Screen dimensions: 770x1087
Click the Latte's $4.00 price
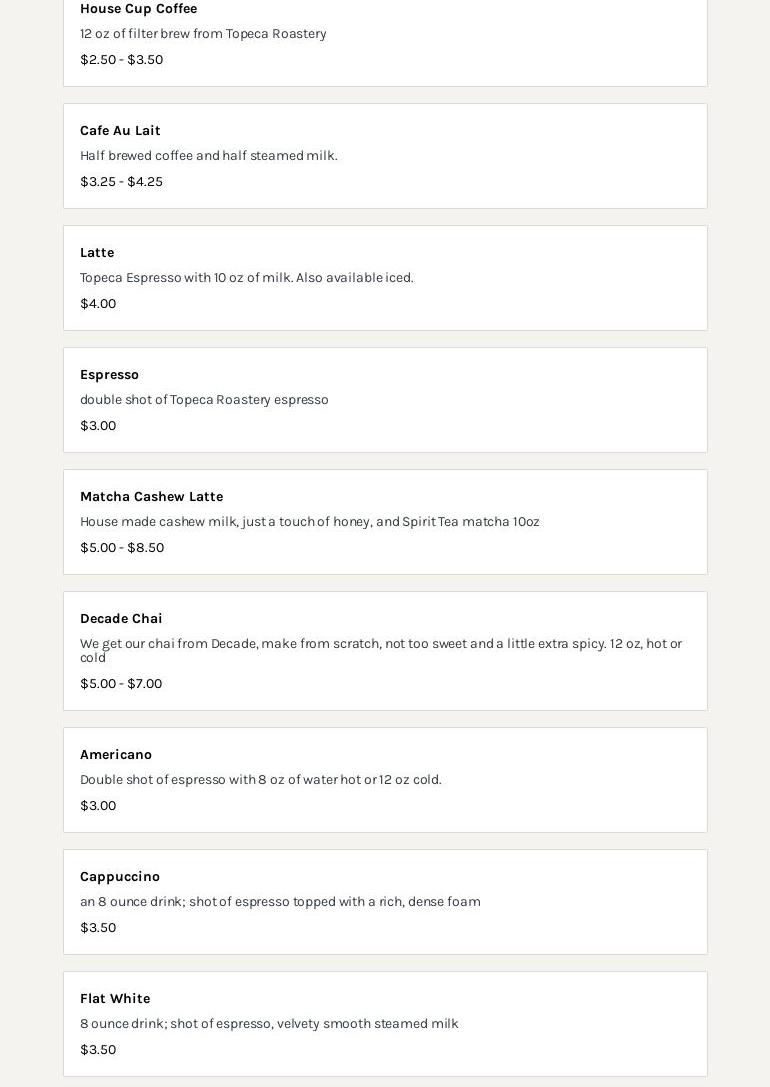pyautogui.click(x=98, y=304)
